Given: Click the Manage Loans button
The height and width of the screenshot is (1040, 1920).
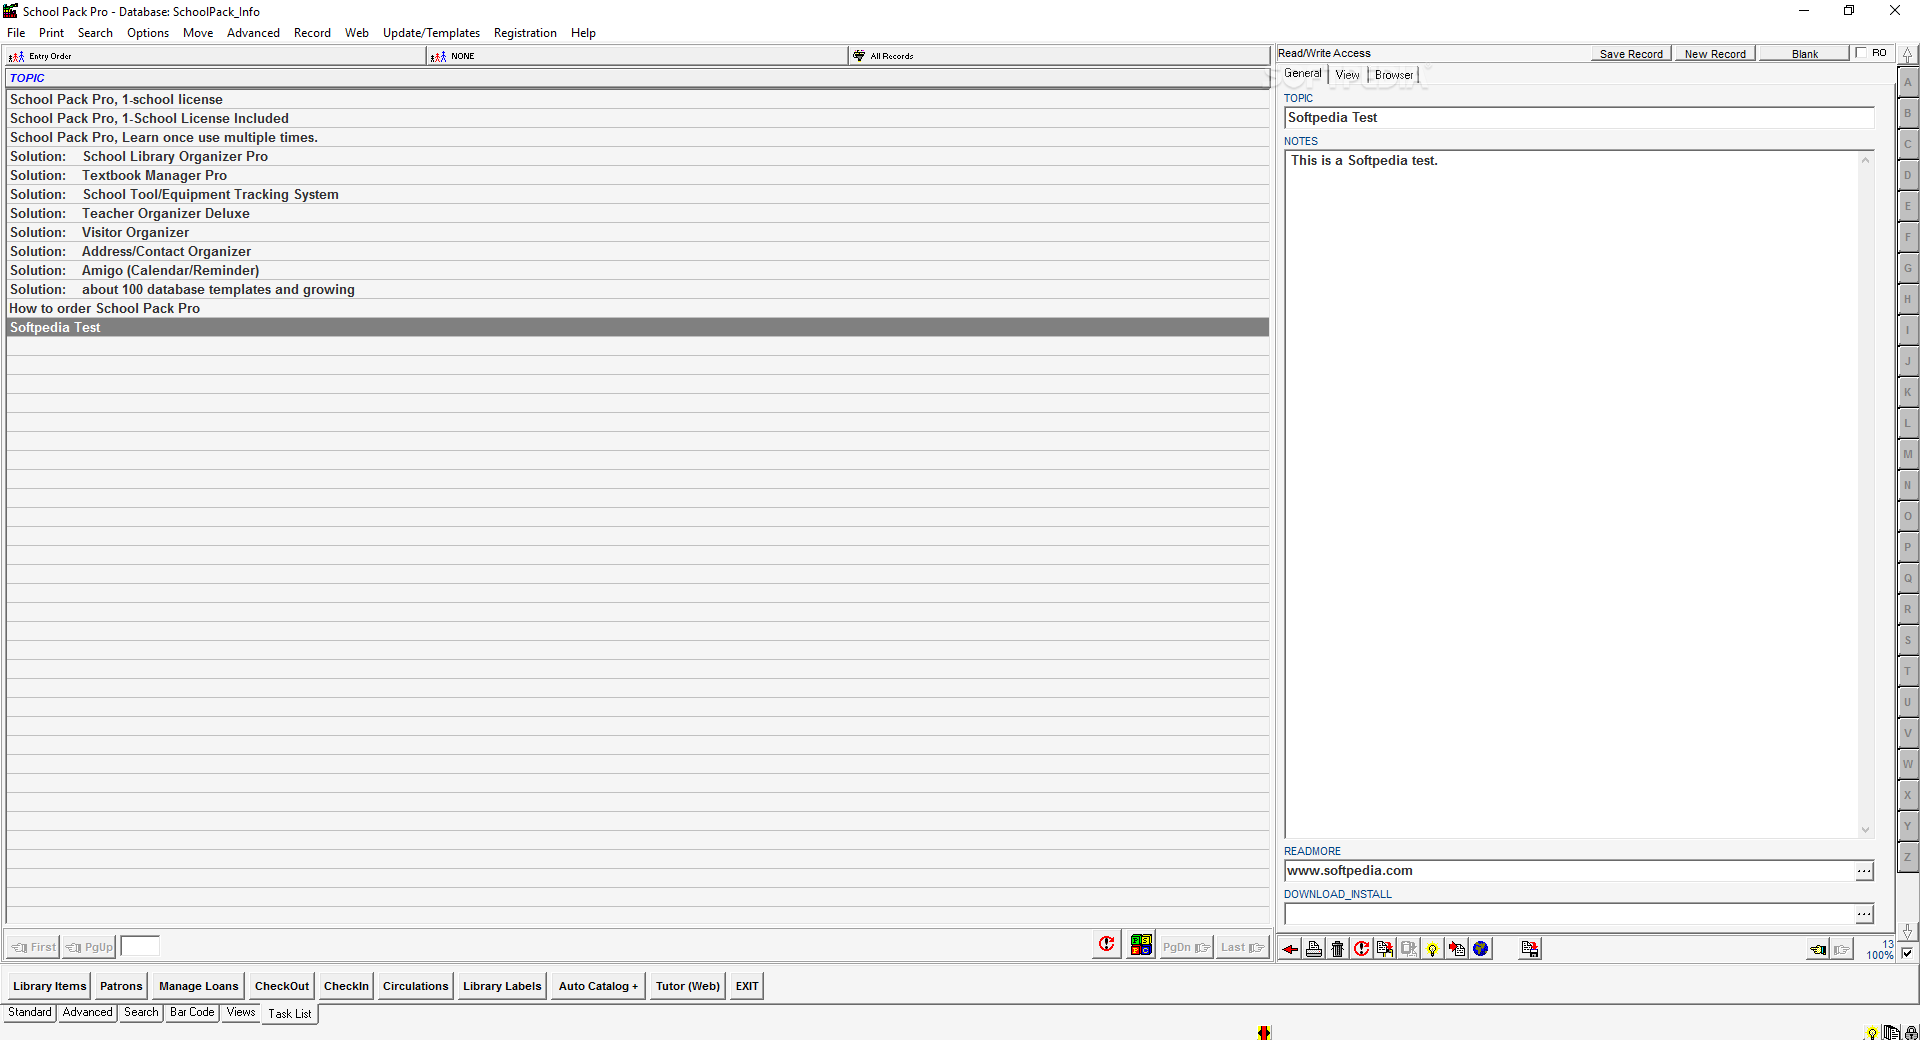Looking at the screenshot, I should [199, 986].
